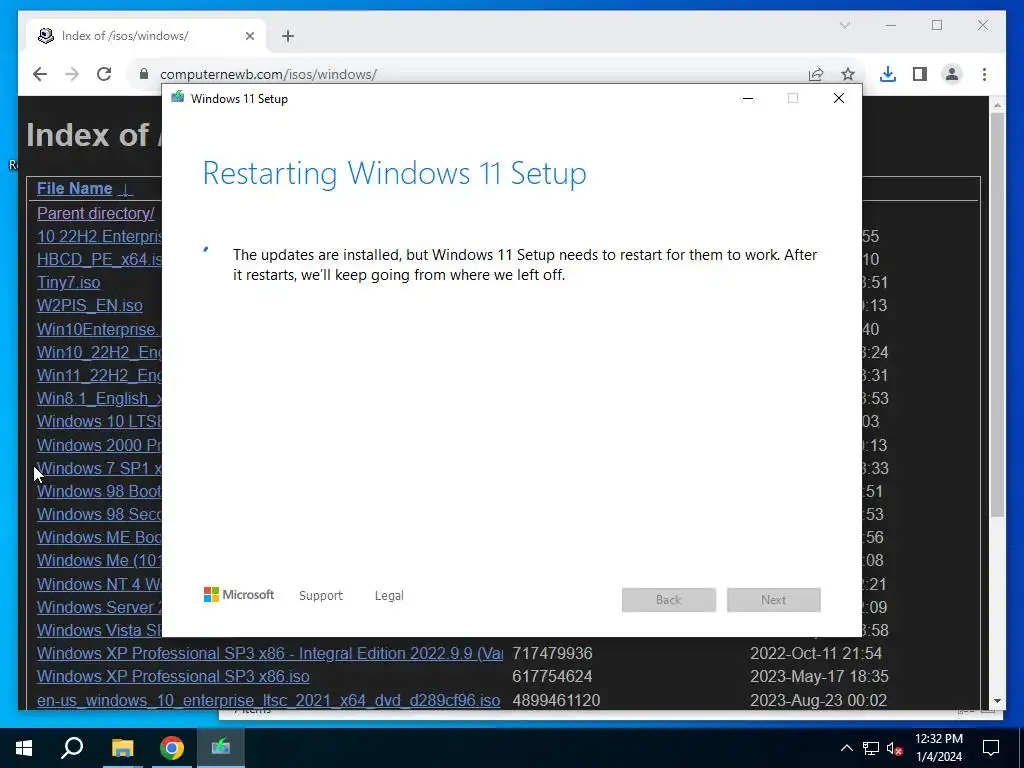
Task: Click the file size 617754624
Action: tap(552, 677)
